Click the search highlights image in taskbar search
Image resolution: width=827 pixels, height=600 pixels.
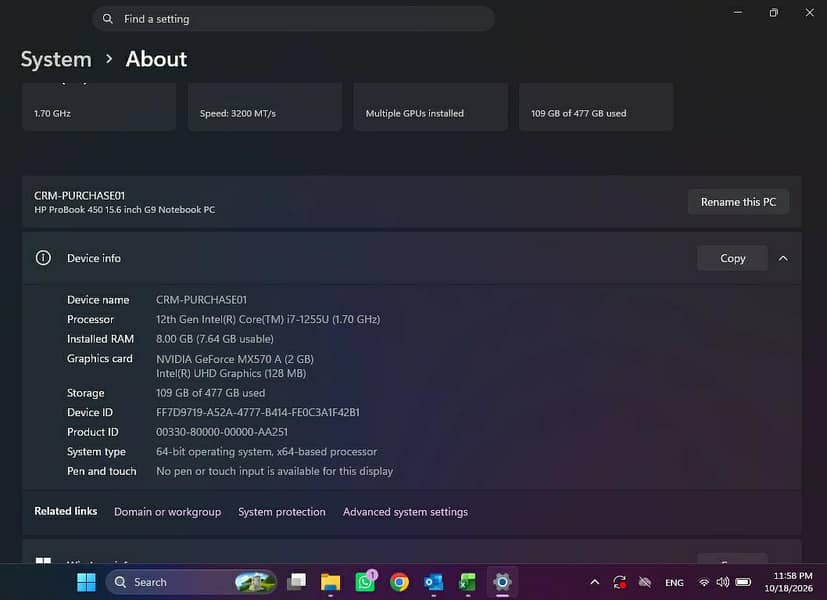pos(255,582)
